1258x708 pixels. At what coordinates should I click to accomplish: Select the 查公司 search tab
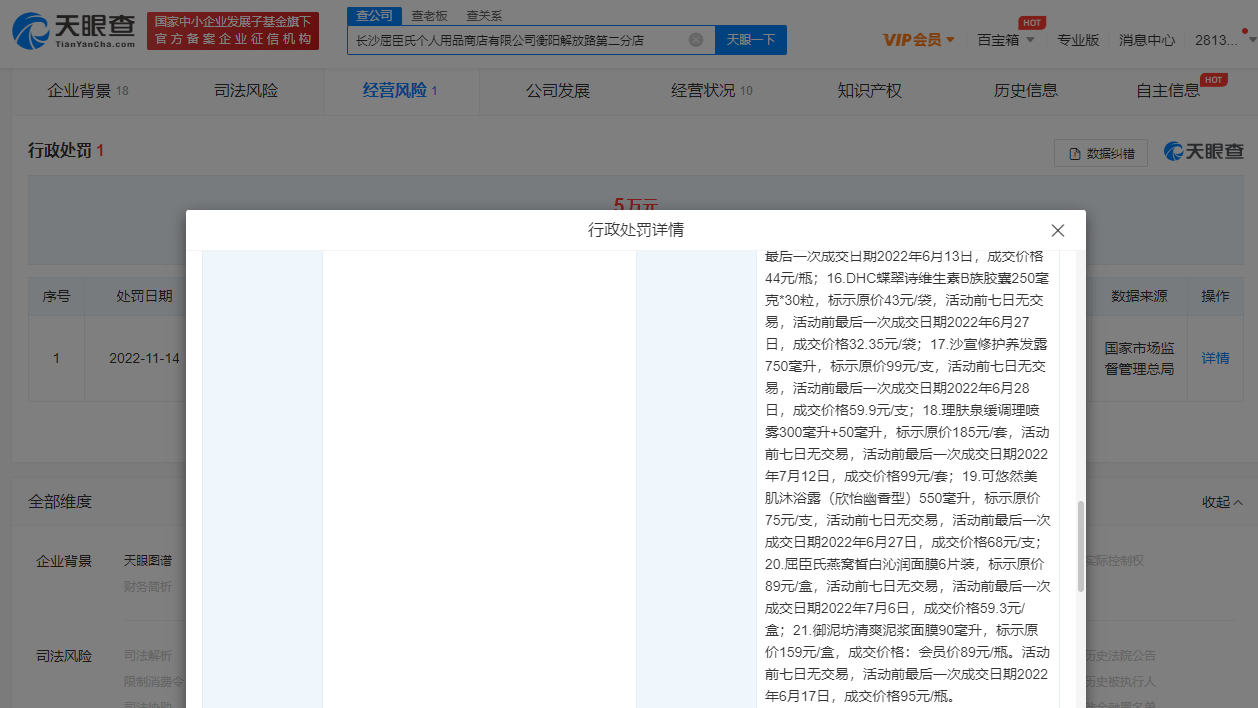375,16
